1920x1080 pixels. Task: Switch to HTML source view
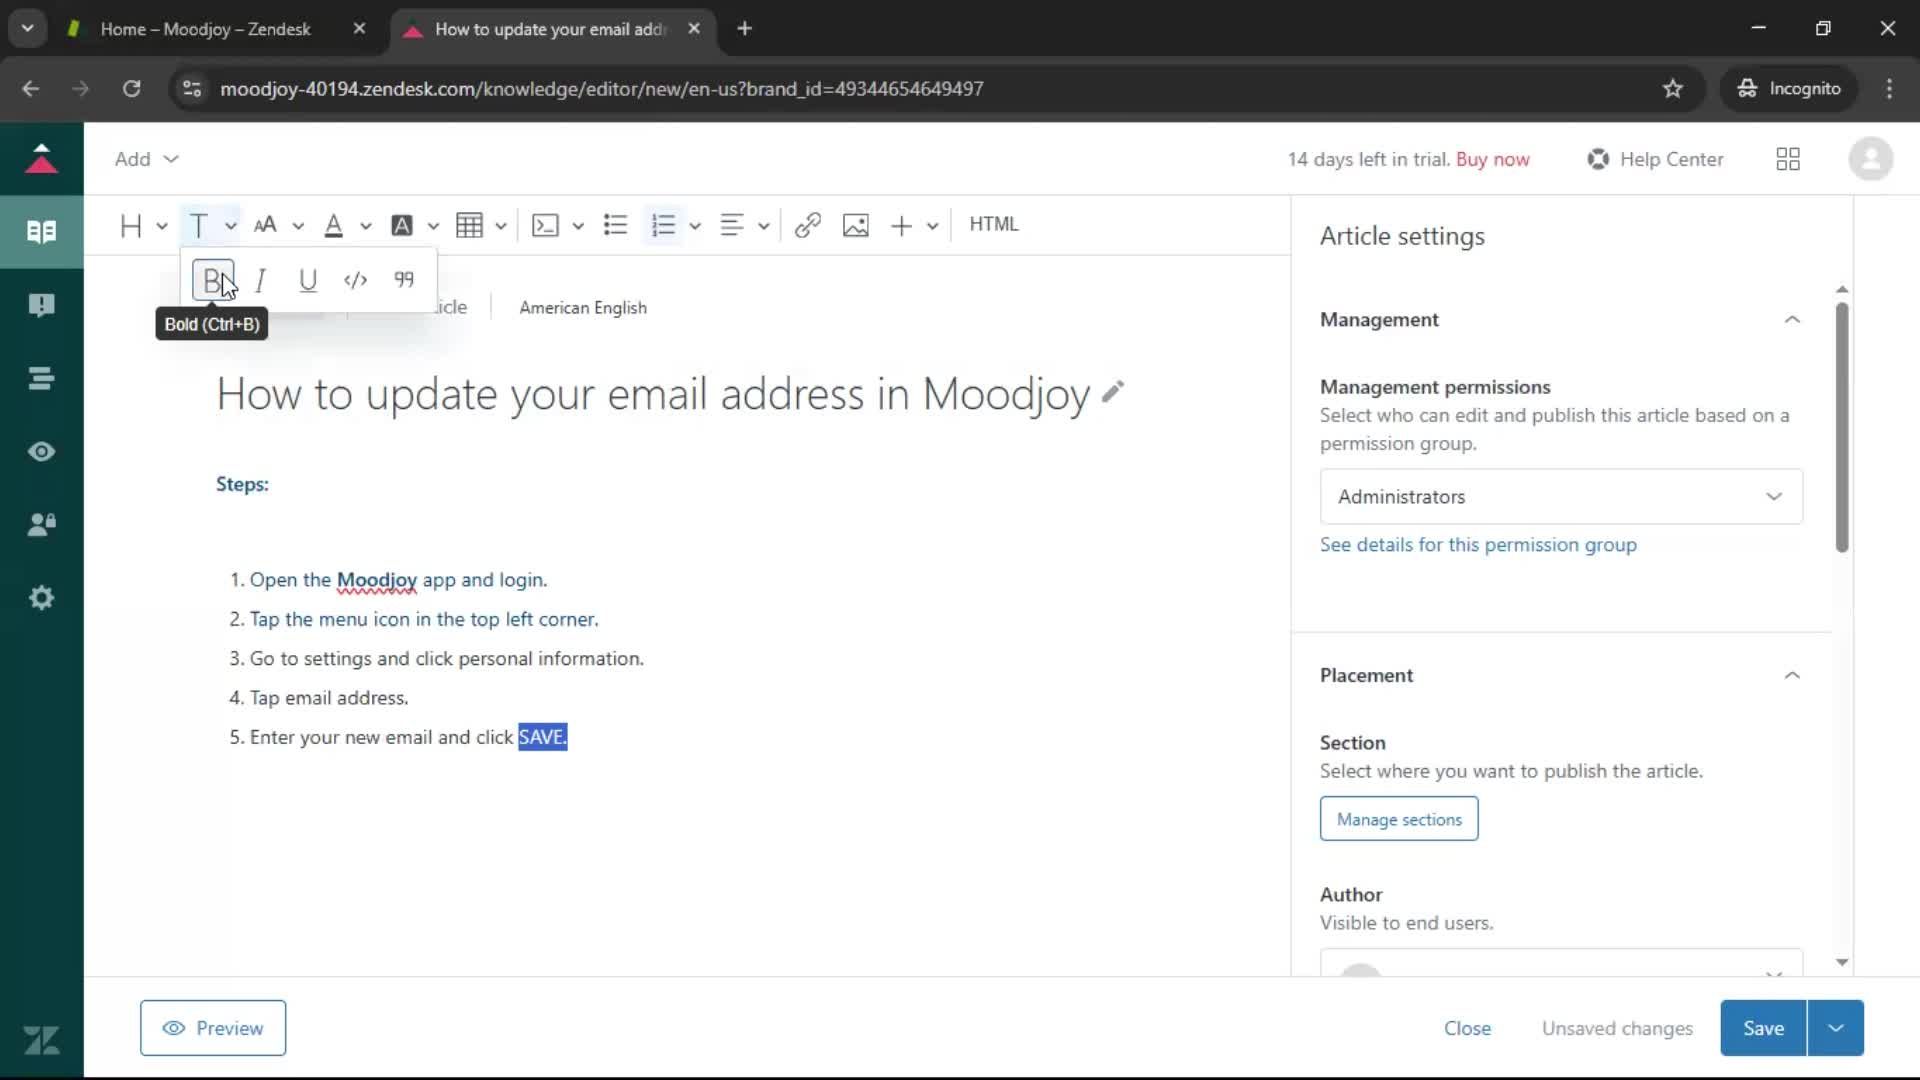pyautogui.click(x=994, y=225)
